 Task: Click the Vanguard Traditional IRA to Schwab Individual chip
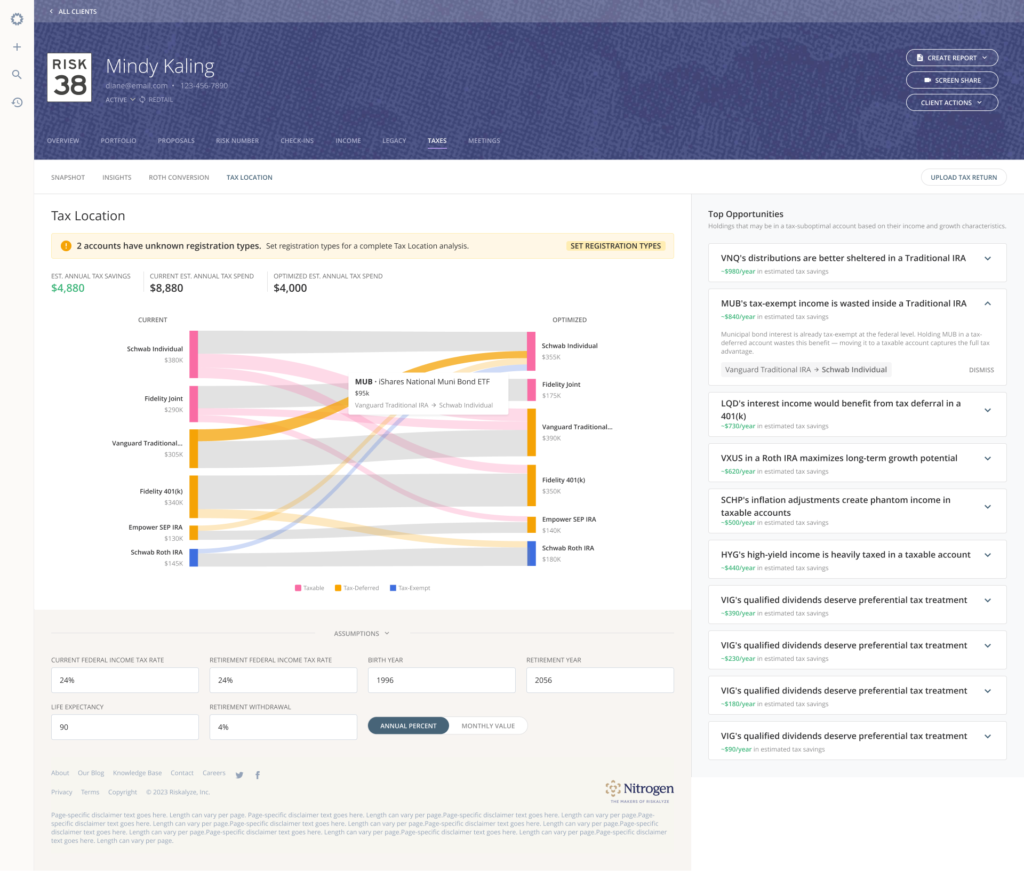pyautogui.click(x=806, y=370)
